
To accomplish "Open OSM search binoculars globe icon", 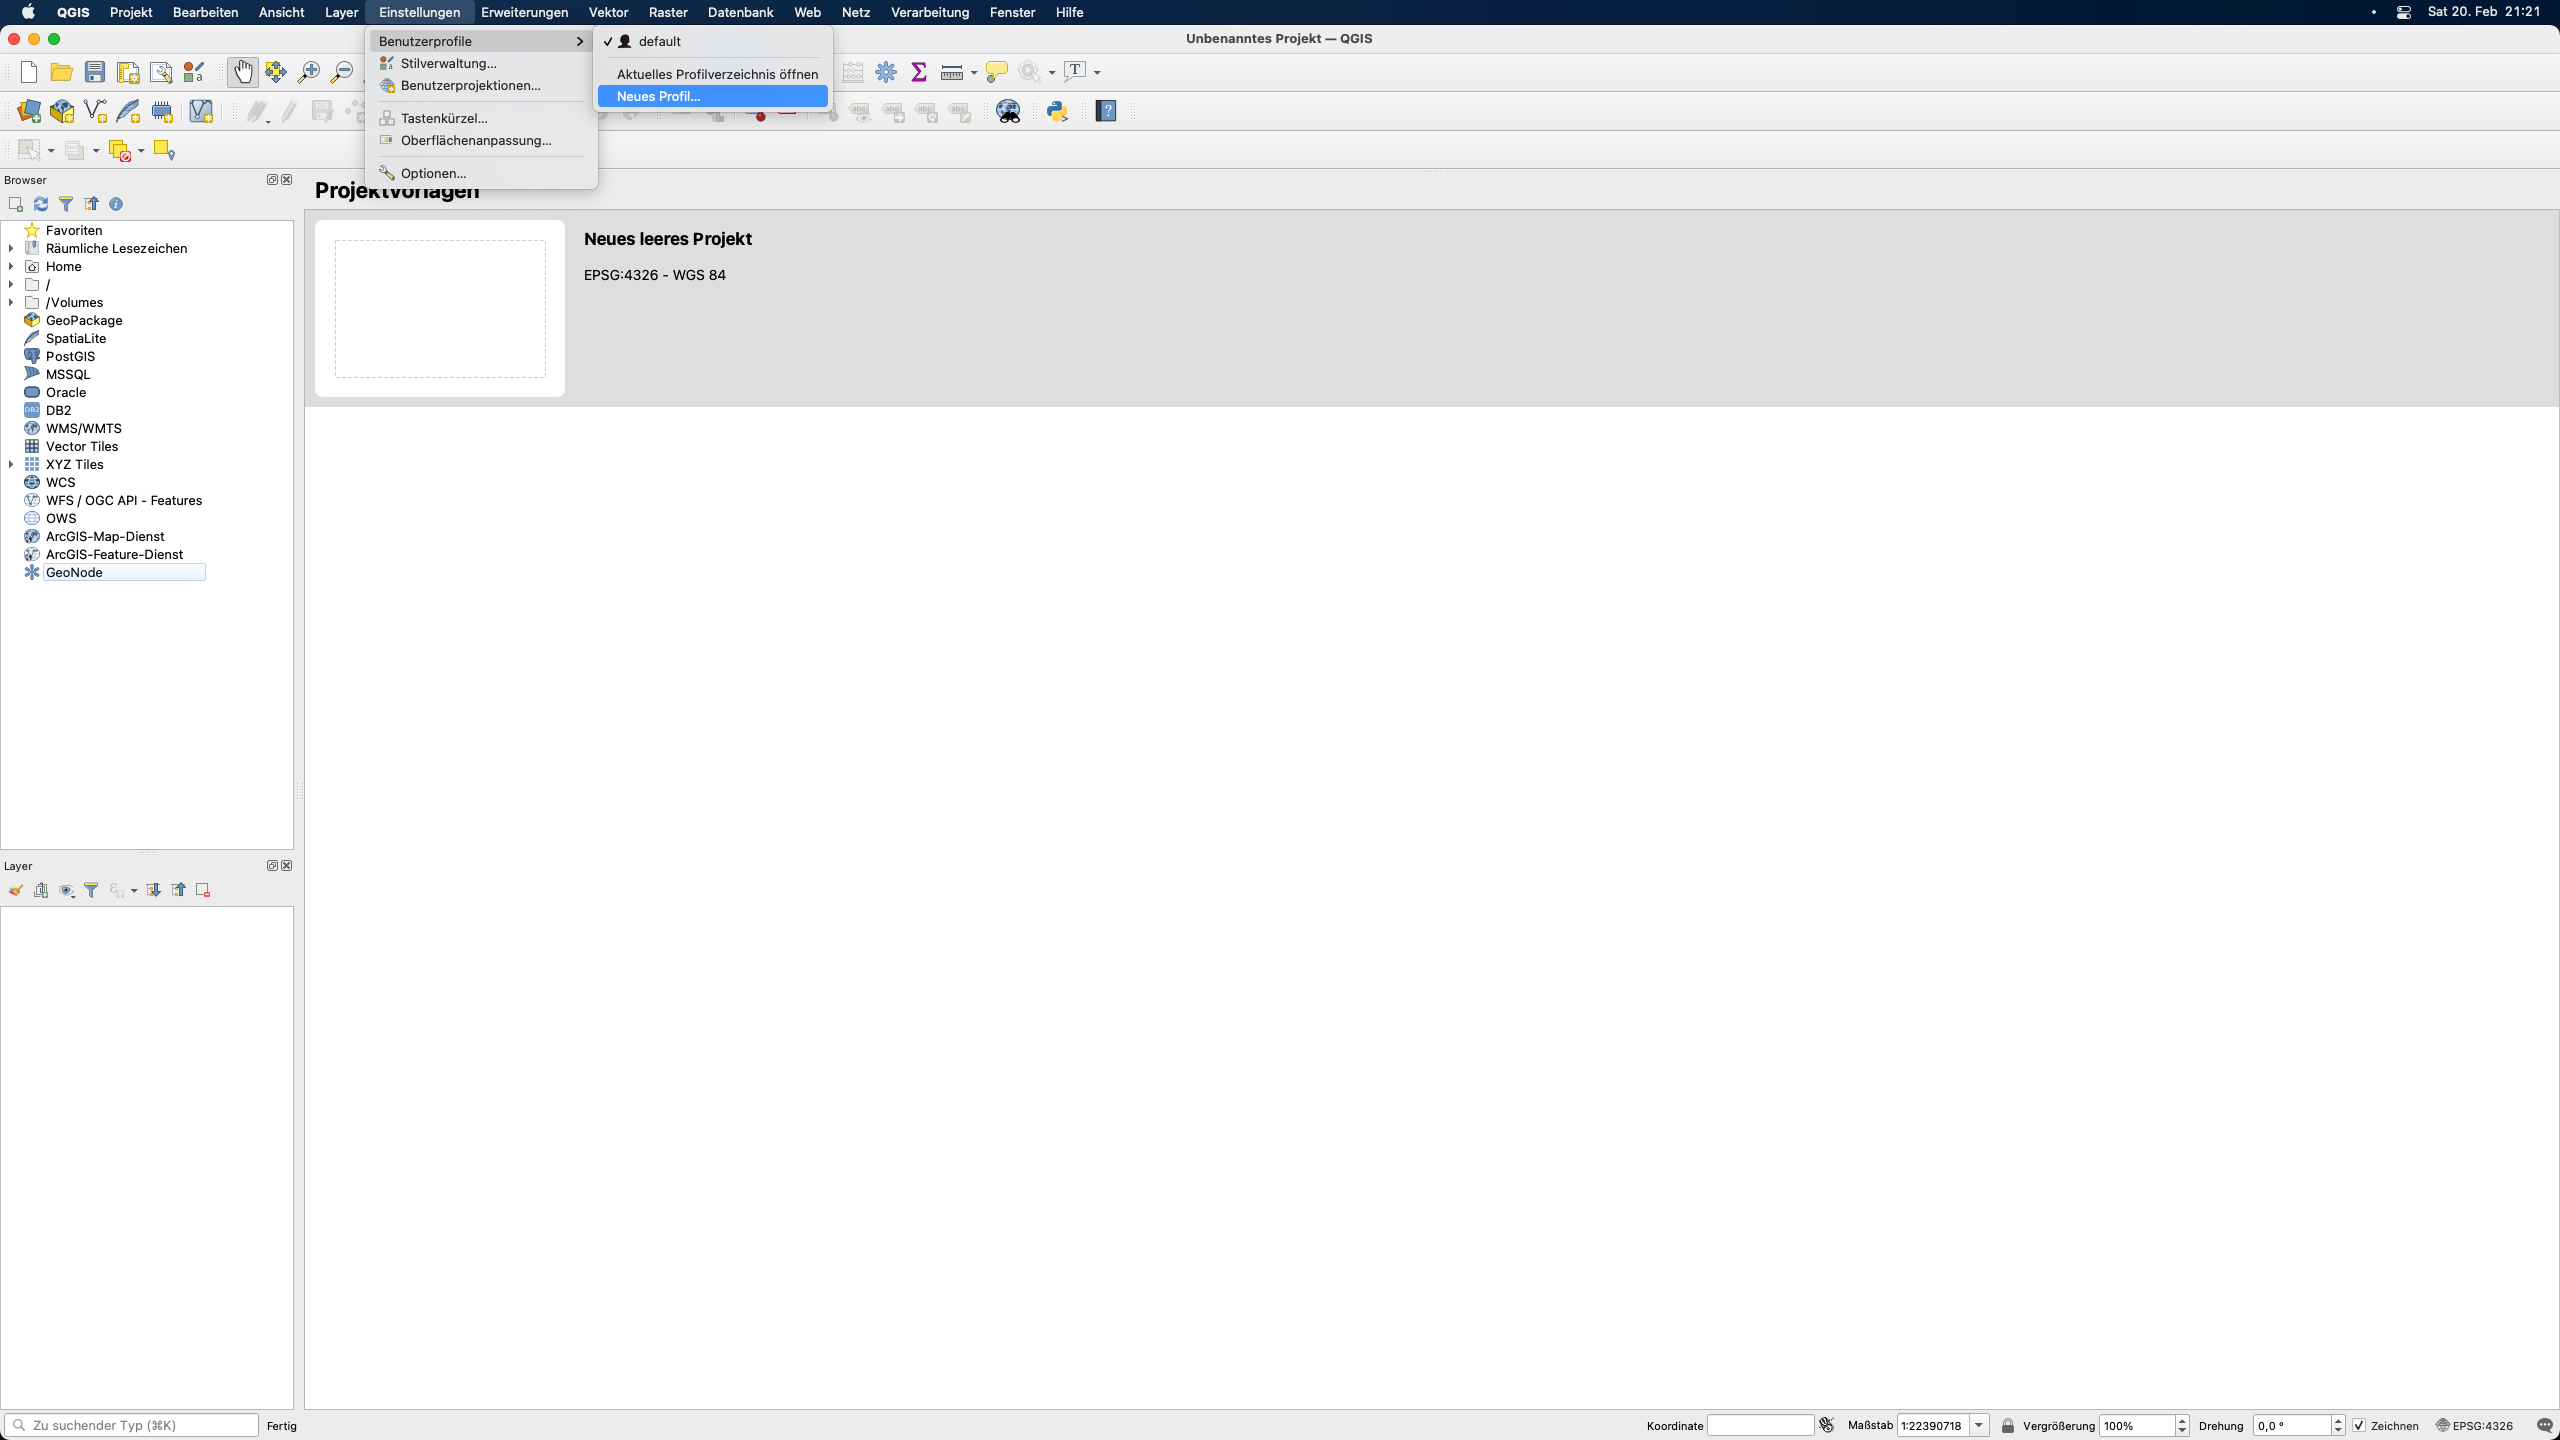I will 1008,111.
